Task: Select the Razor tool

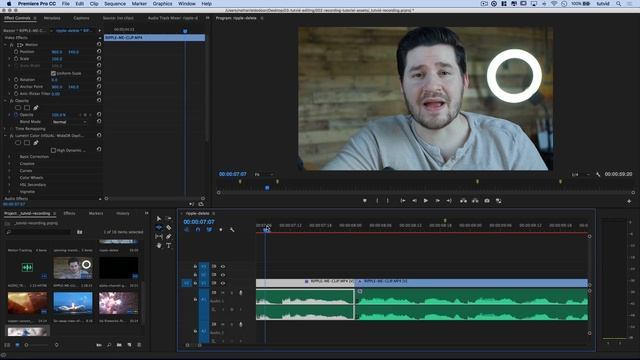Action: pos(169,228)
